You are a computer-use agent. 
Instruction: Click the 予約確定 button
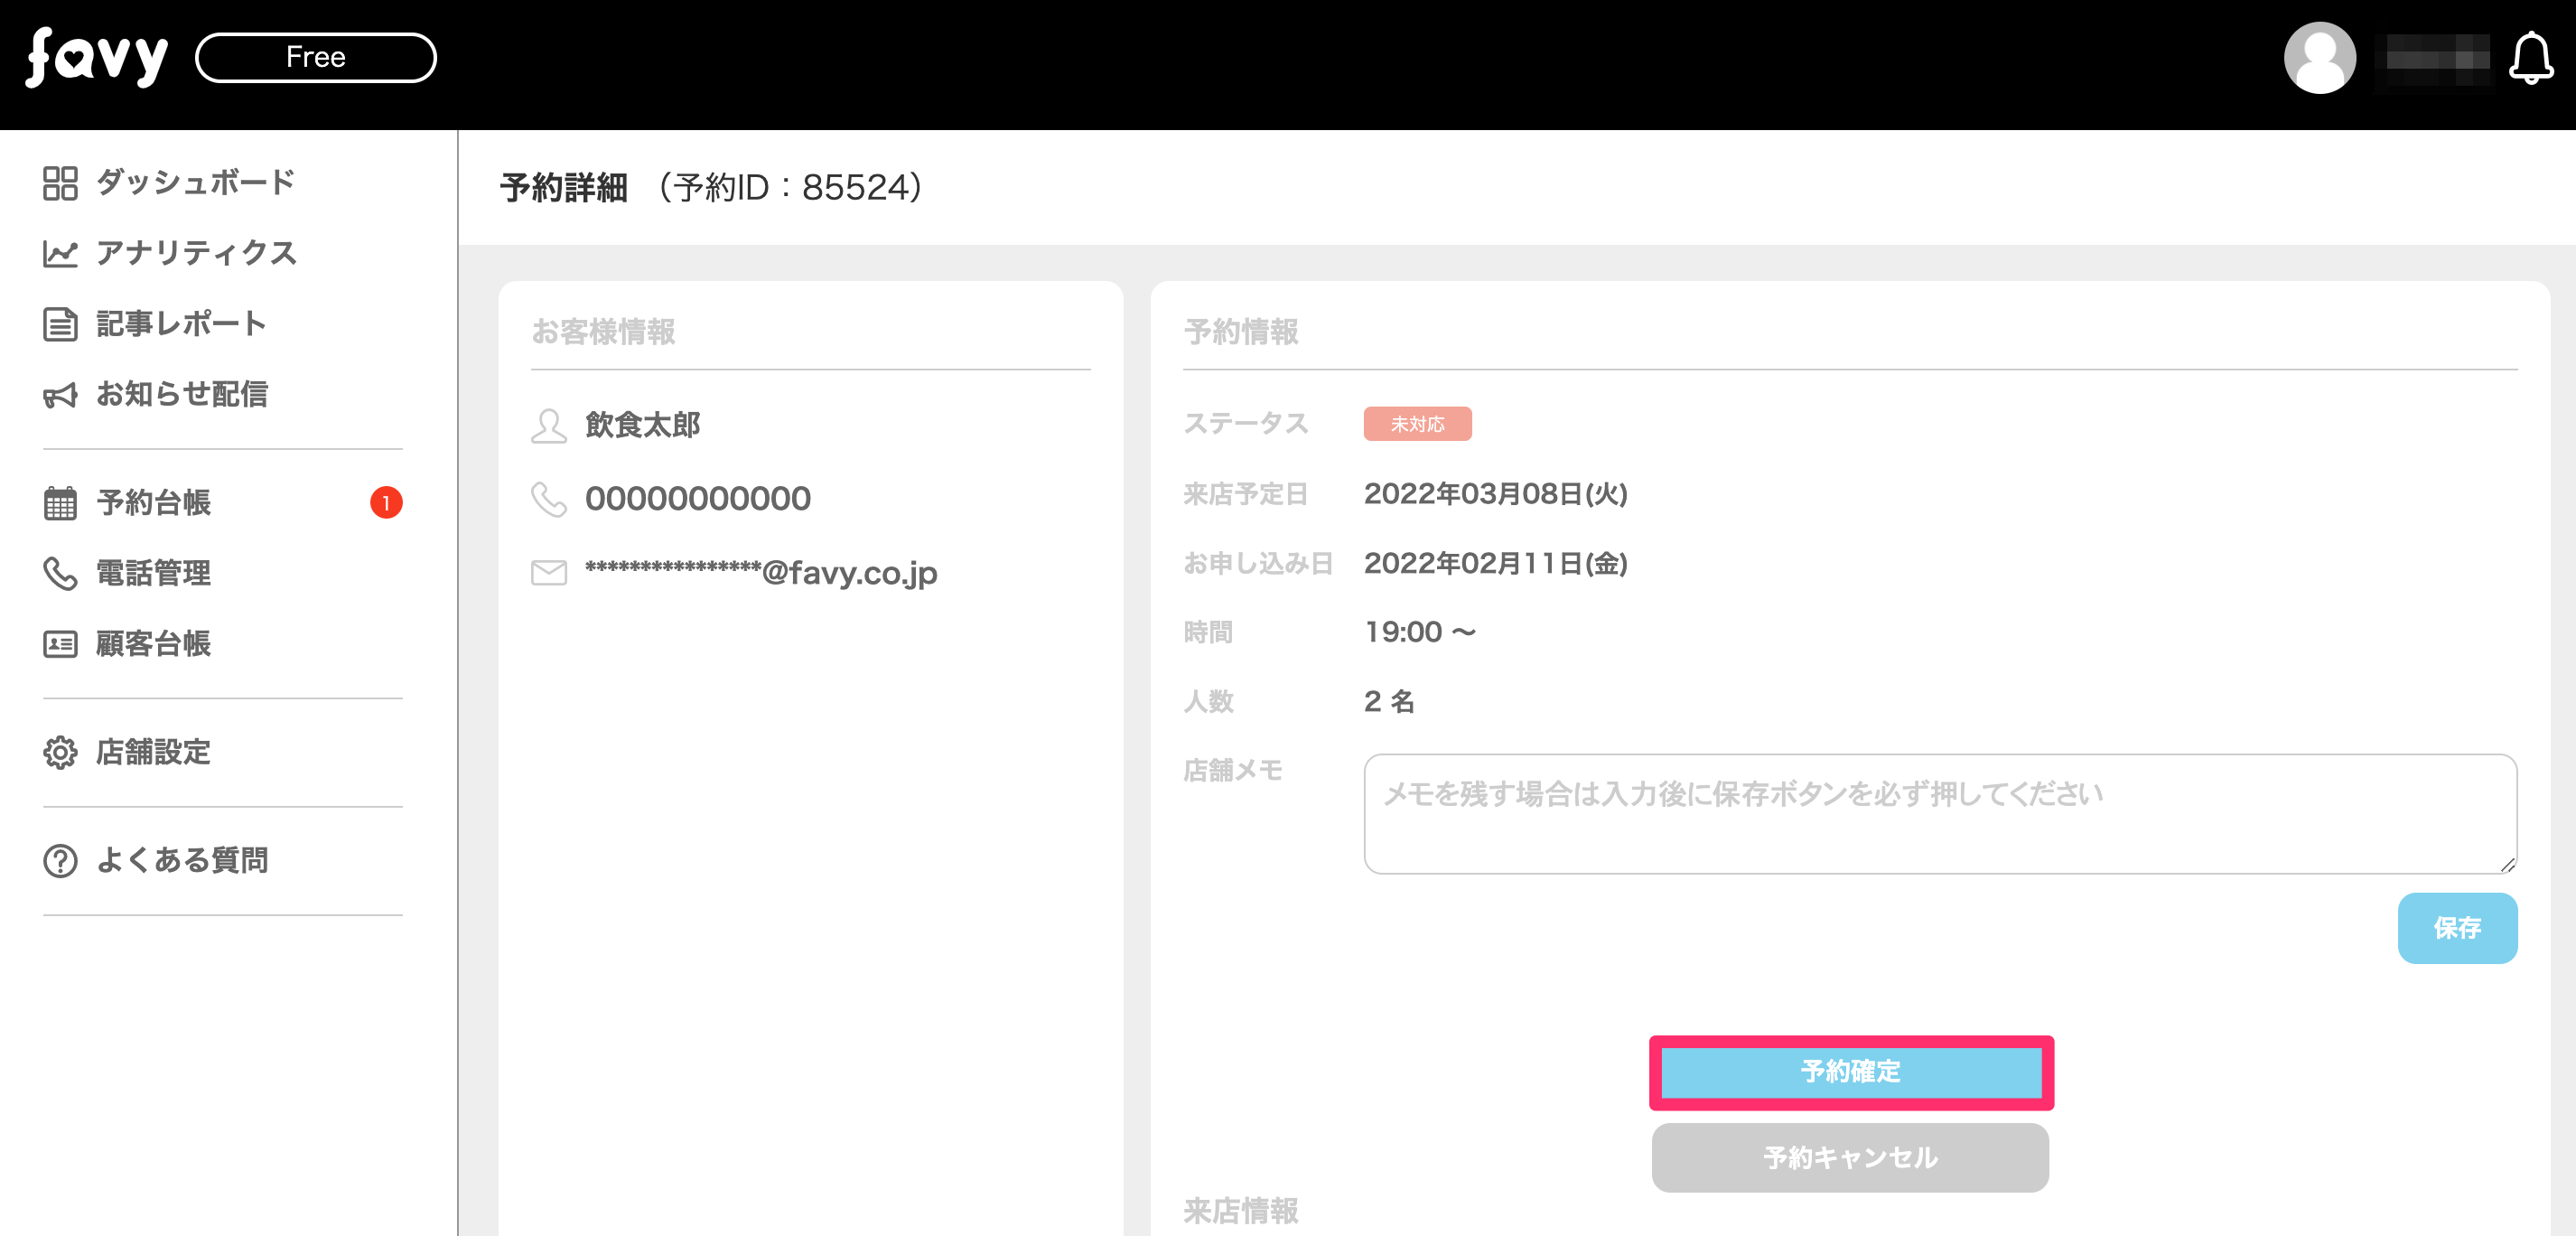[1850, 1072]
